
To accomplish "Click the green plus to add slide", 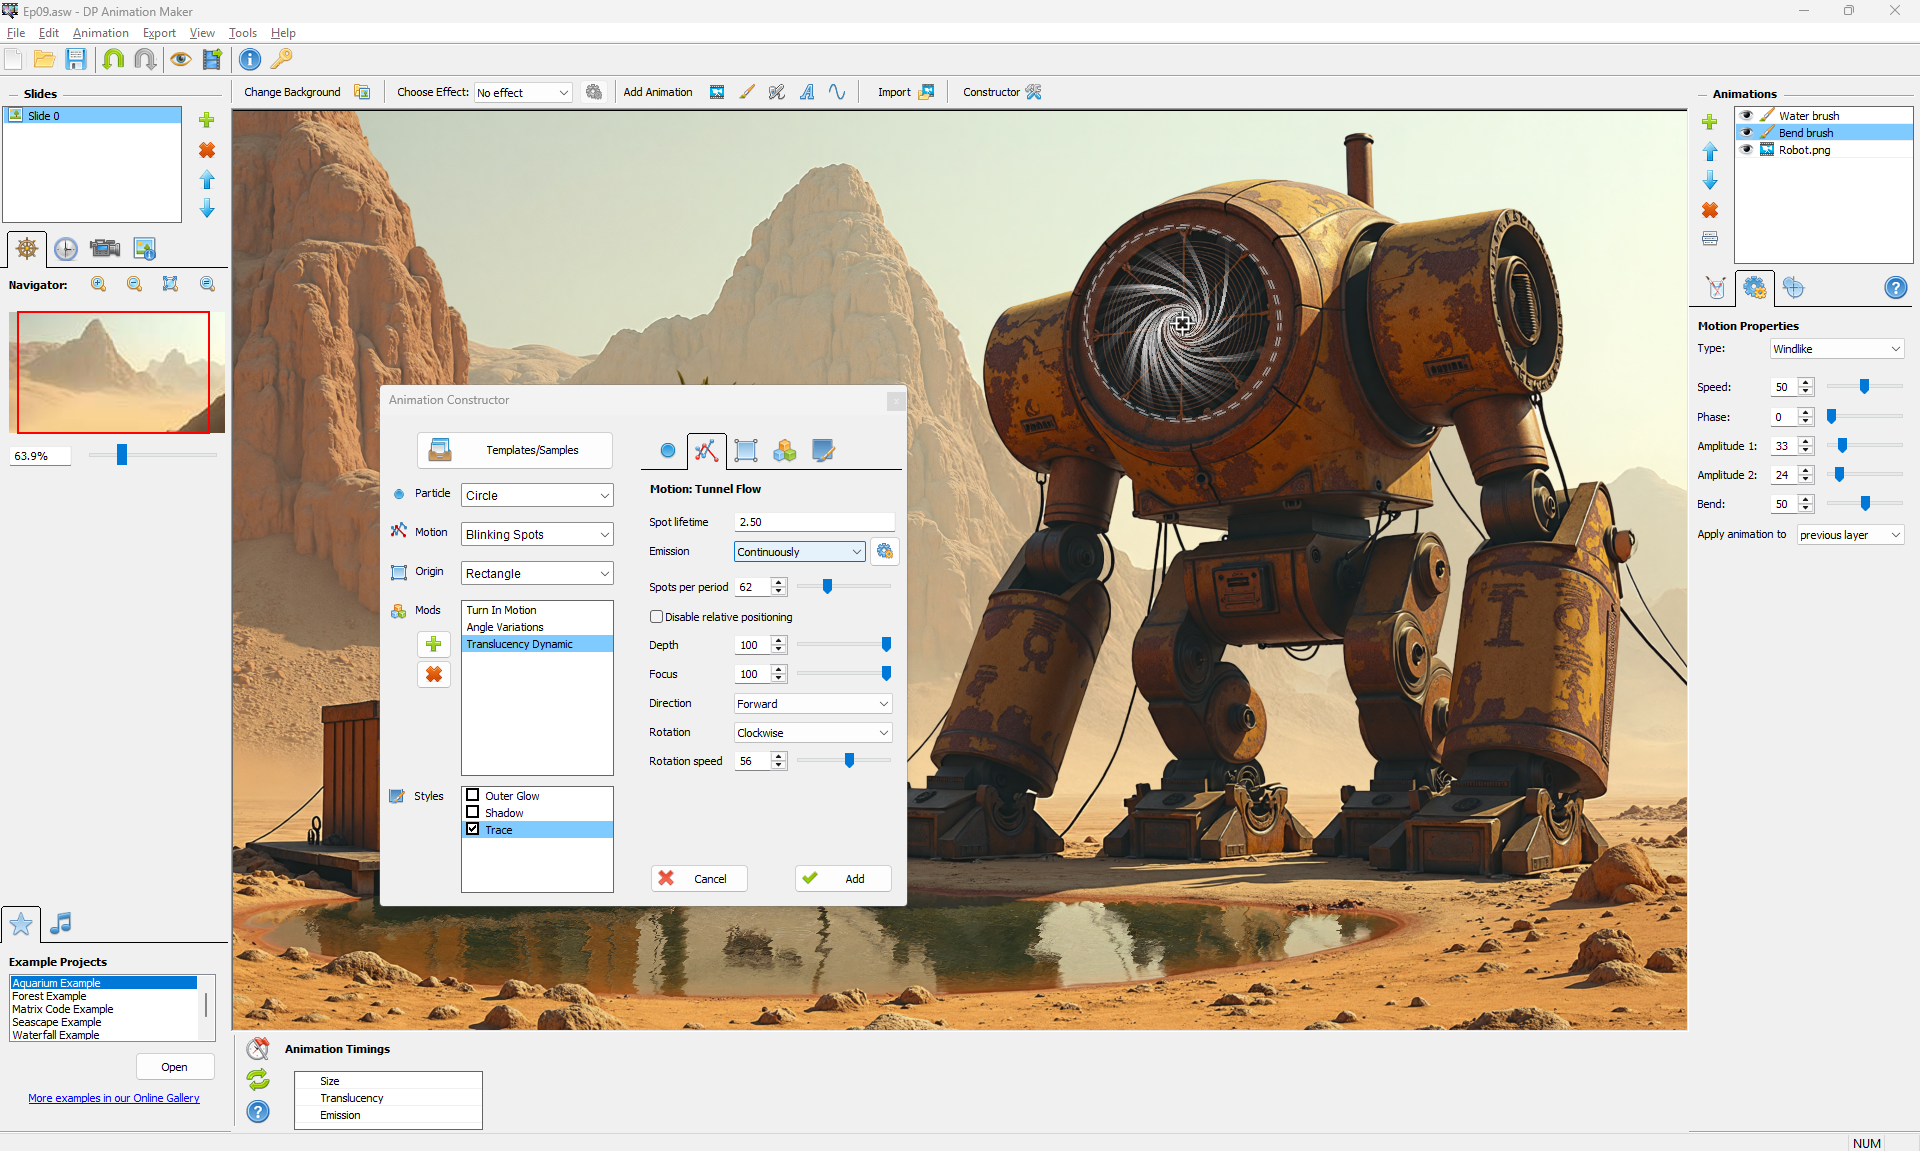I will click(x=207, y=120).
